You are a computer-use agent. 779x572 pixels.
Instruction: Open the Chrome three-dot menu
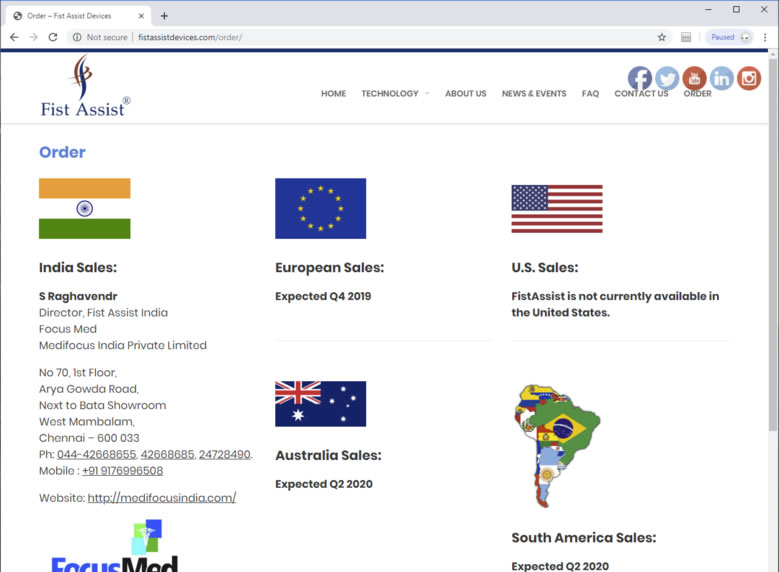(765, 37)
